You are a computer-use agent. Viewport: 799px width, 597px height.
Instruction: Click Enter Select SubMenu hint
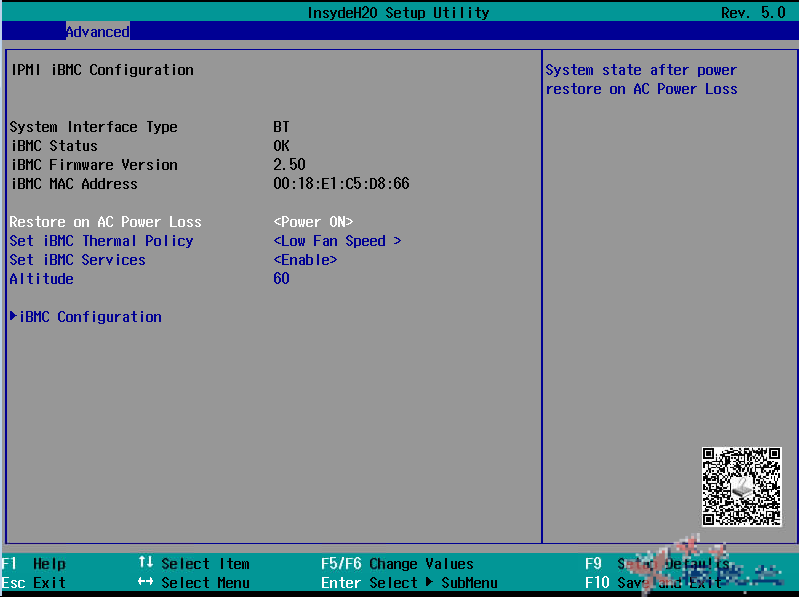[x=409, y=583]
